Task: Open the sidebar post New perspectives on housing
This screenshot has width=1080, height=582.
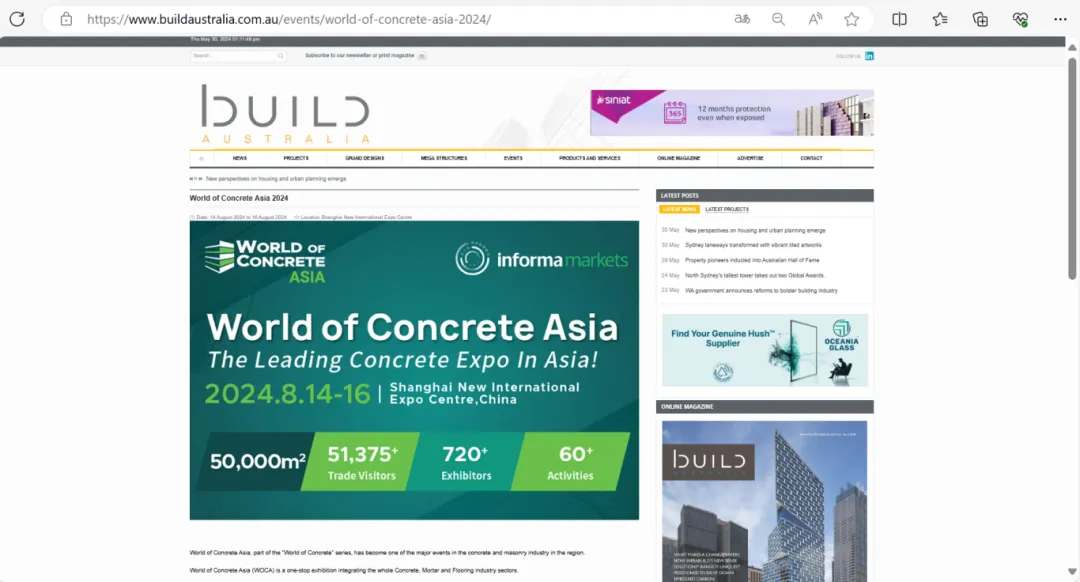Action: tap(755, 231)
